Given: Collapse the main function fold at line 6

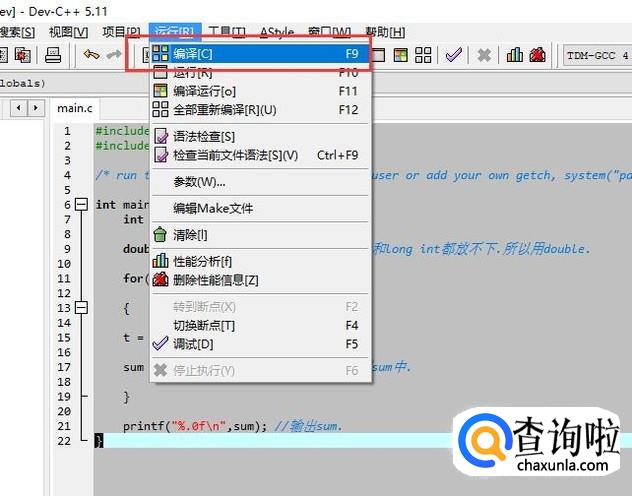Looking at the screenshot, I should (81, 204).
